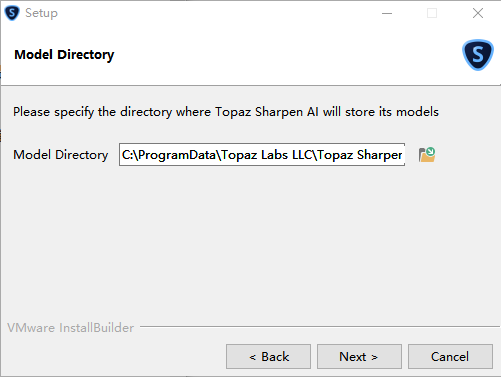Click inside the Model Directory path field
Screen dimensions: 501x377
click(x=262, y=155)
